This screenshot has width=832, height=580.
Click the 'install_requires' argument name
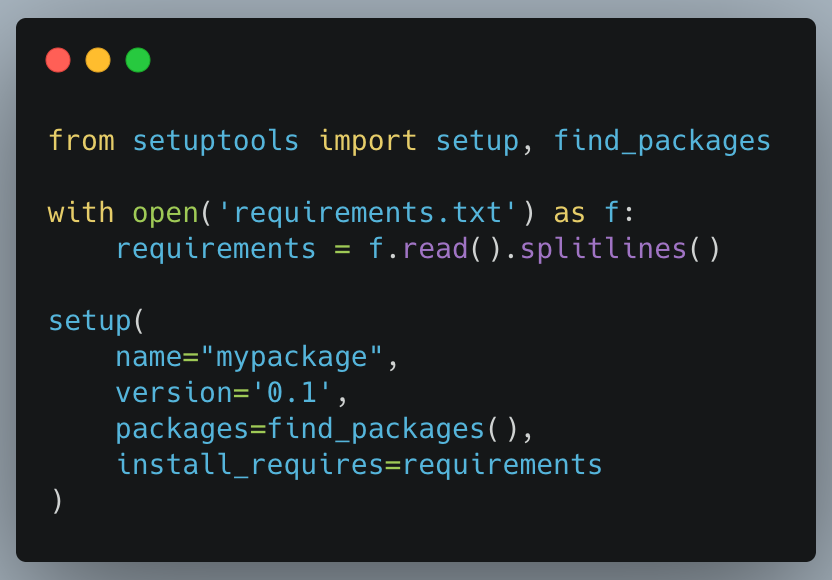point(249,465)
